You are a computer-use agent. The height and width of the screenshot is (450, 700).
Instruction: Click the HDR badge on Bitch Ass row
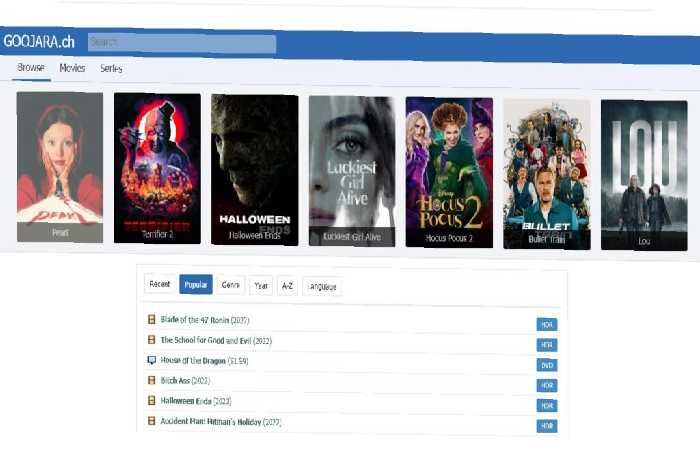(x=547, y=385)
